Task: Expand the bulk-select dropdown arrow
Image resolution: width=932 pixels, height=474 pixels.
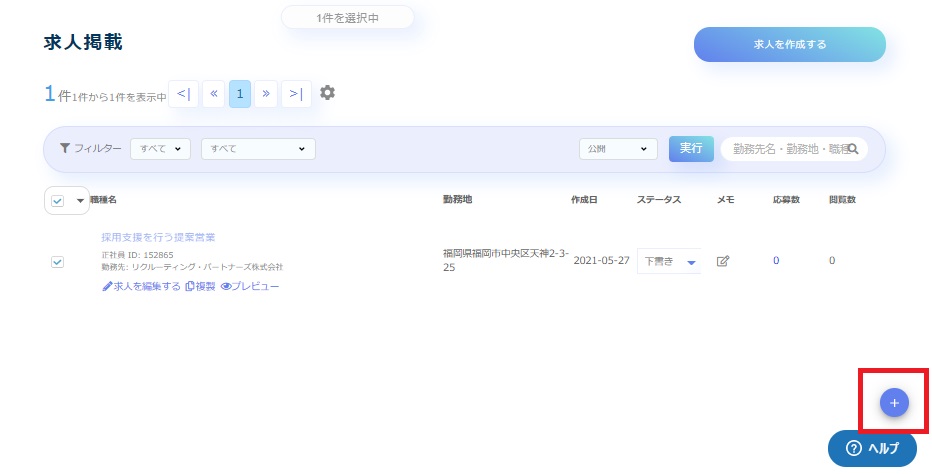Action: pos(80,201)
